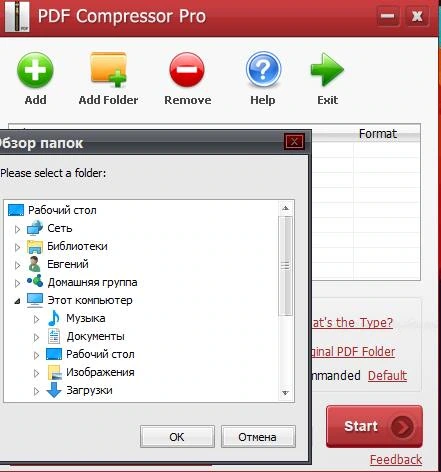Expand the Евгений tree node
Screen dimensions: 441x472
point(17,265)
